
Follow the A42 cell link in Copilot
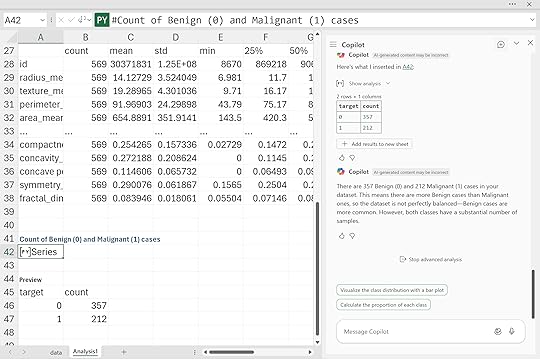[407, 67]
